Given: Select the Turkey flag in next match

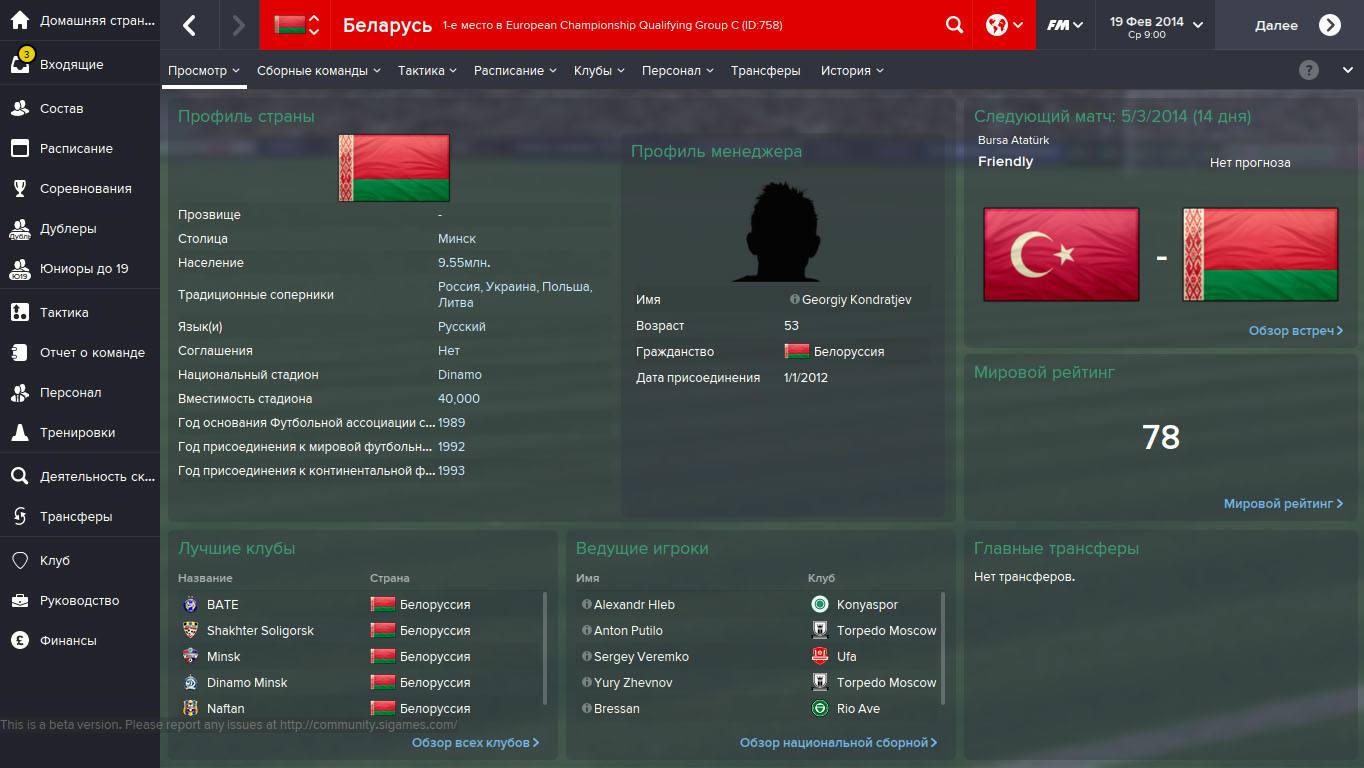Looking at the screenshot, I should [1061, 254].
